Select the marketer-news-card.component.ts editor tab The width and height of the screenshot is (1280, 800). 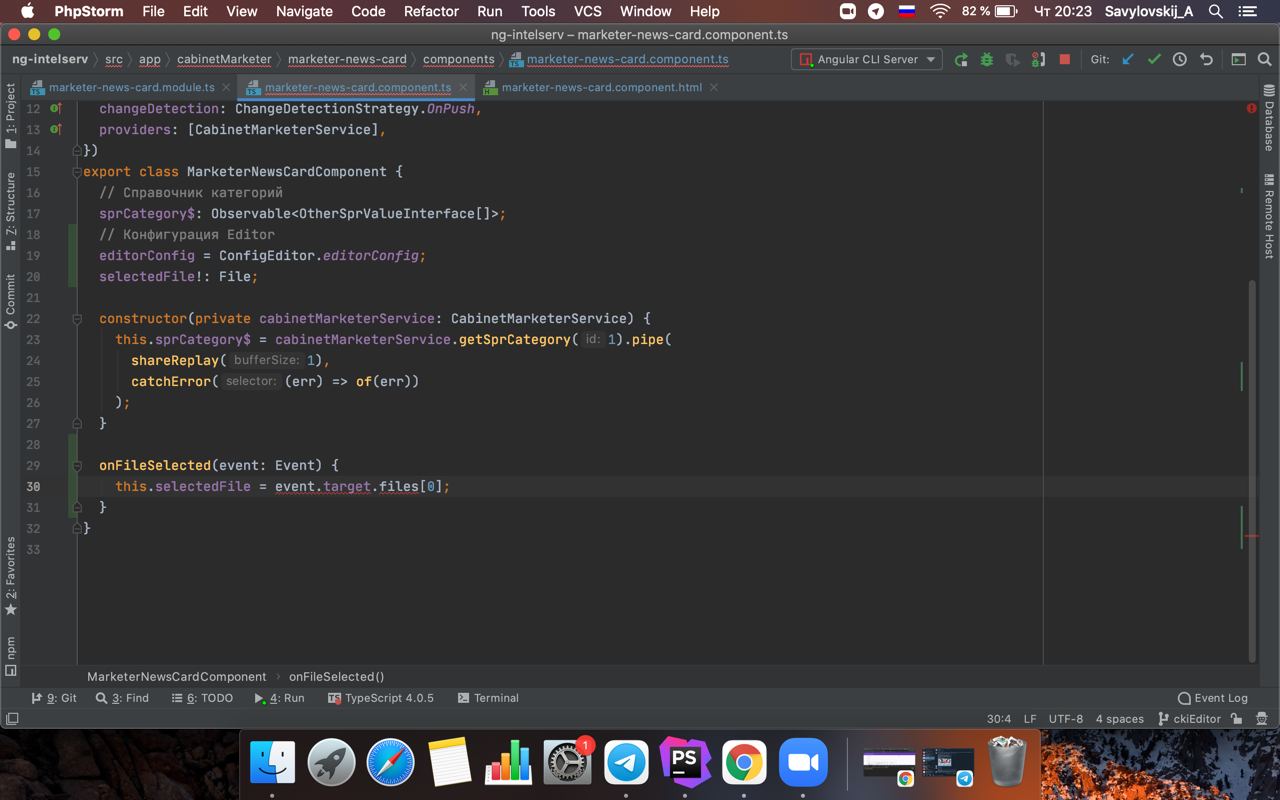click(357, 87)
